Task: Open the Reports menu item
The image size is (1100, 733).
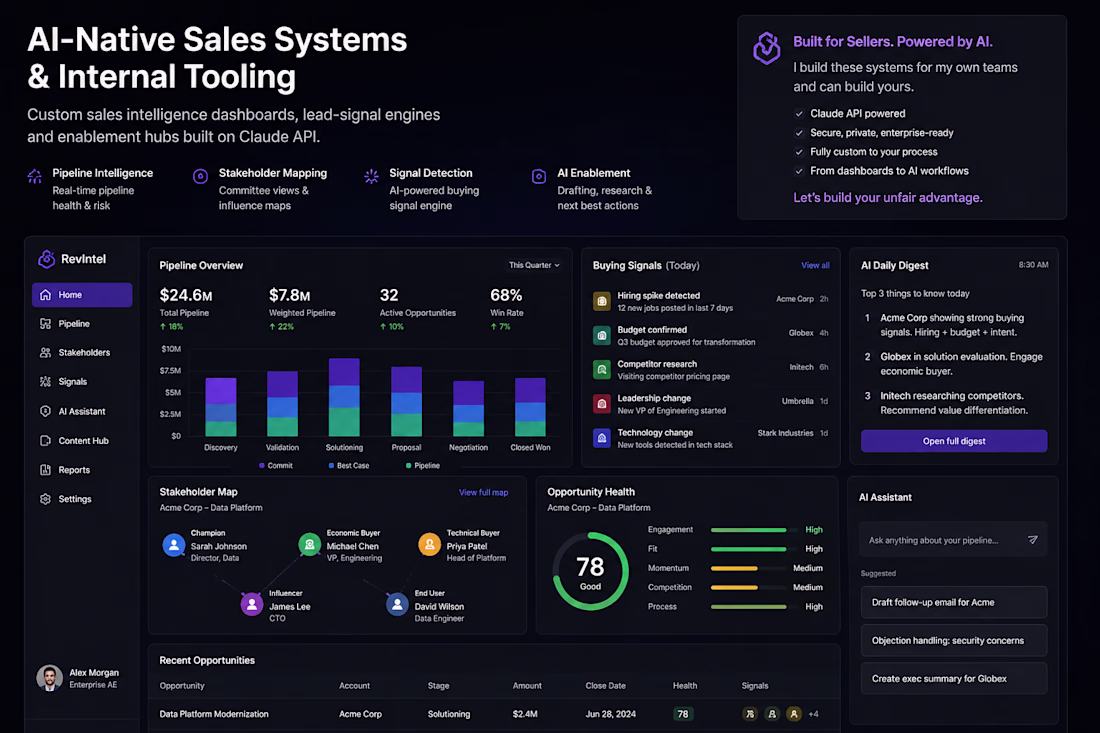Action: coord(82,470)
